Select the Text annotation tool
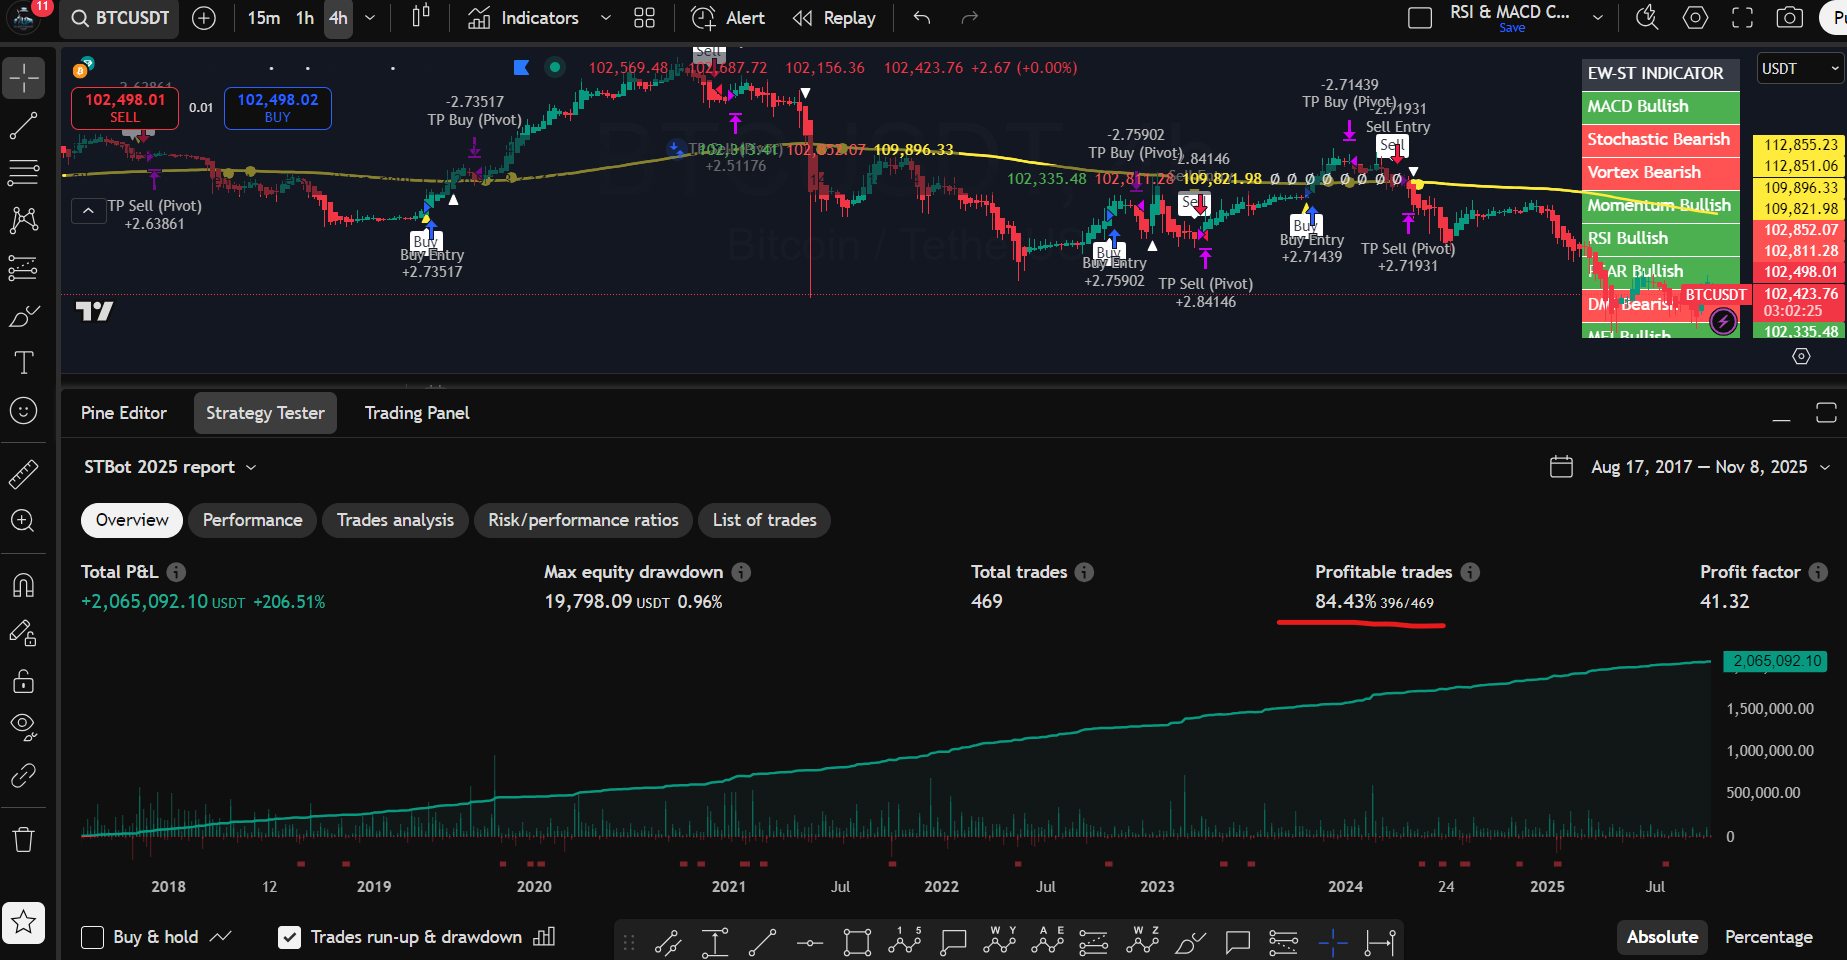The image size is (1847, 960). [24, 362]
